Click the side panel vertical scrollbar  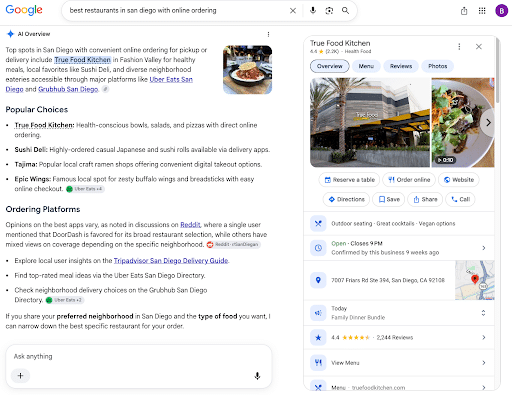(x=498, y=71)
